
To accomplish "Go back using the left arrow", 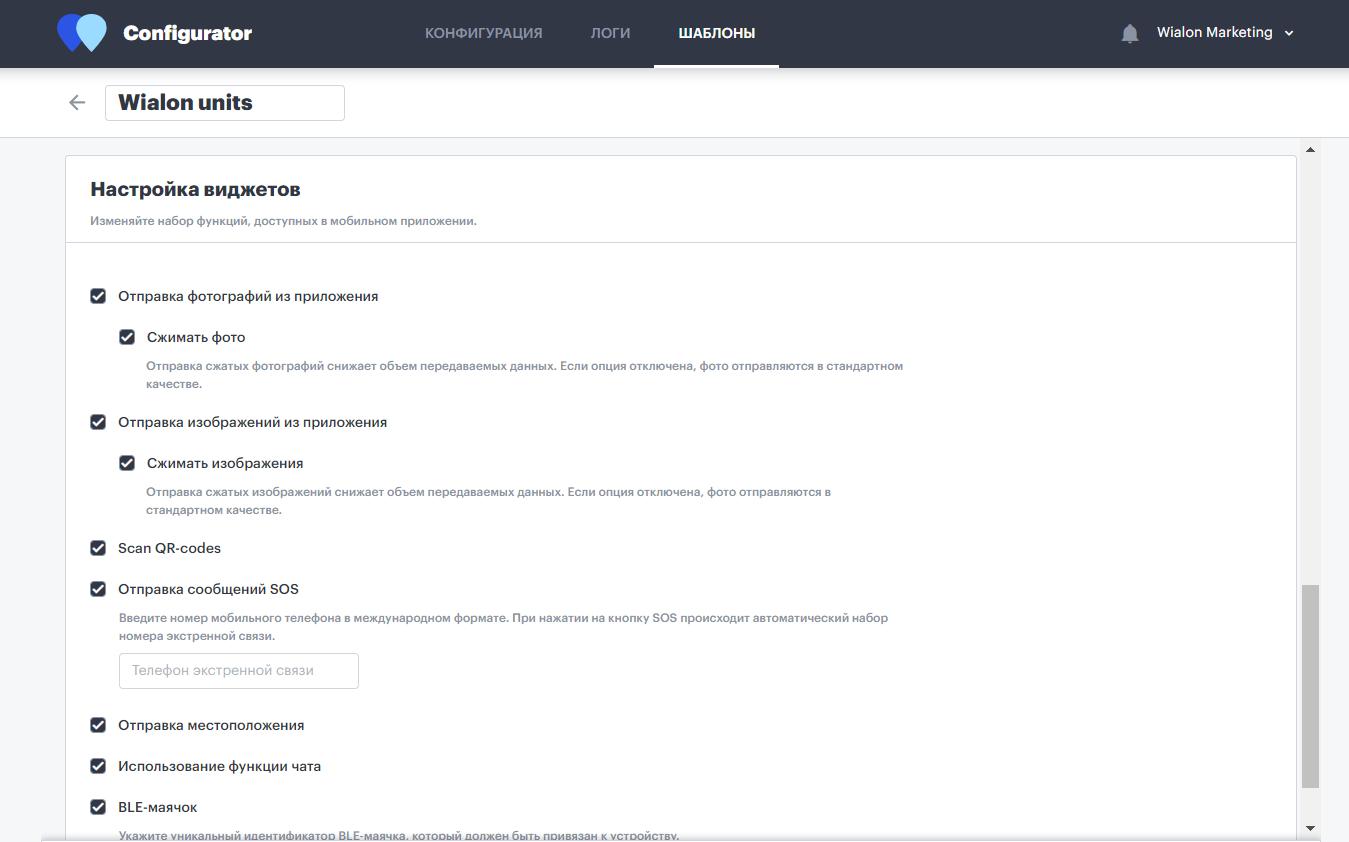I will pyautogui.click(x=77, y=102).
